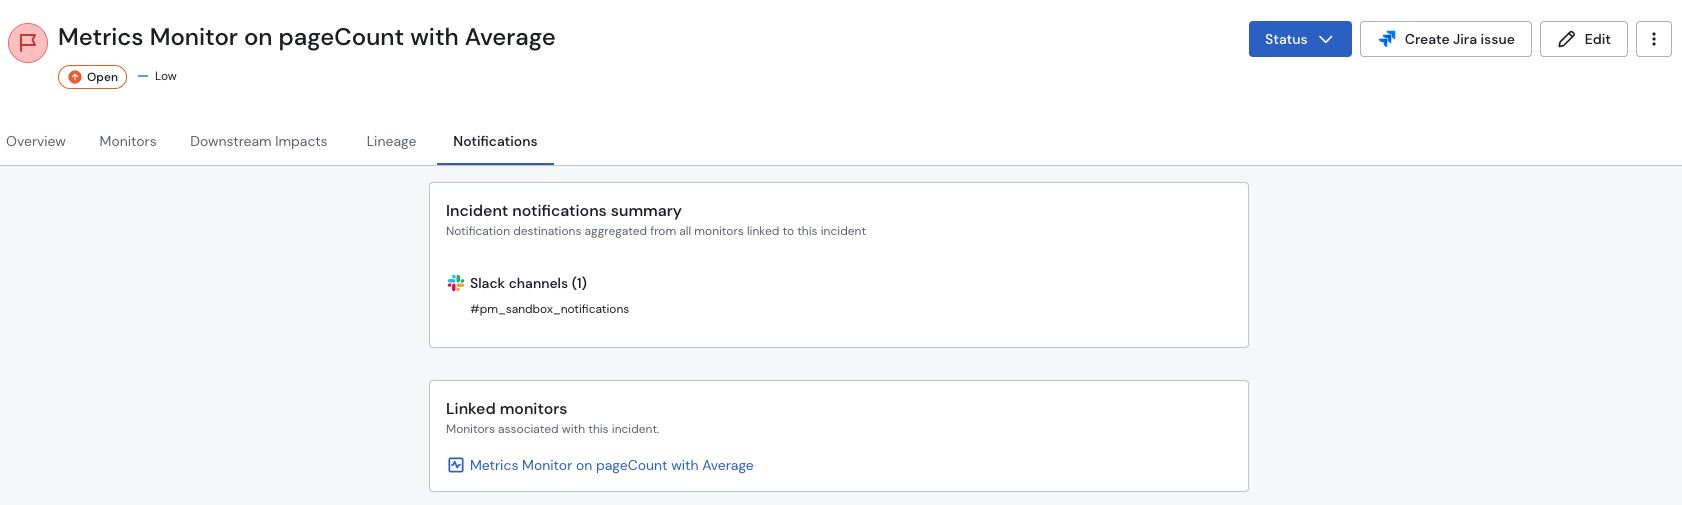
Task: Click the Incident notifications summary heading
Action: click(x=564, y=211)
